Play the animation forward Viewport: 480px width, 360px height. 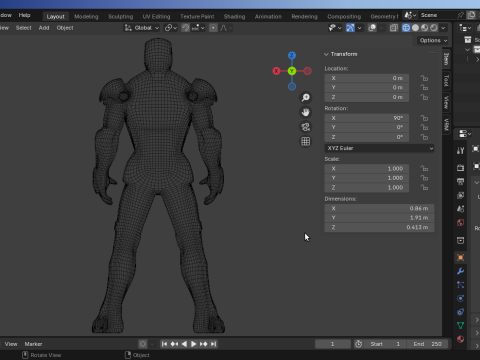click(x=193, y=344)
